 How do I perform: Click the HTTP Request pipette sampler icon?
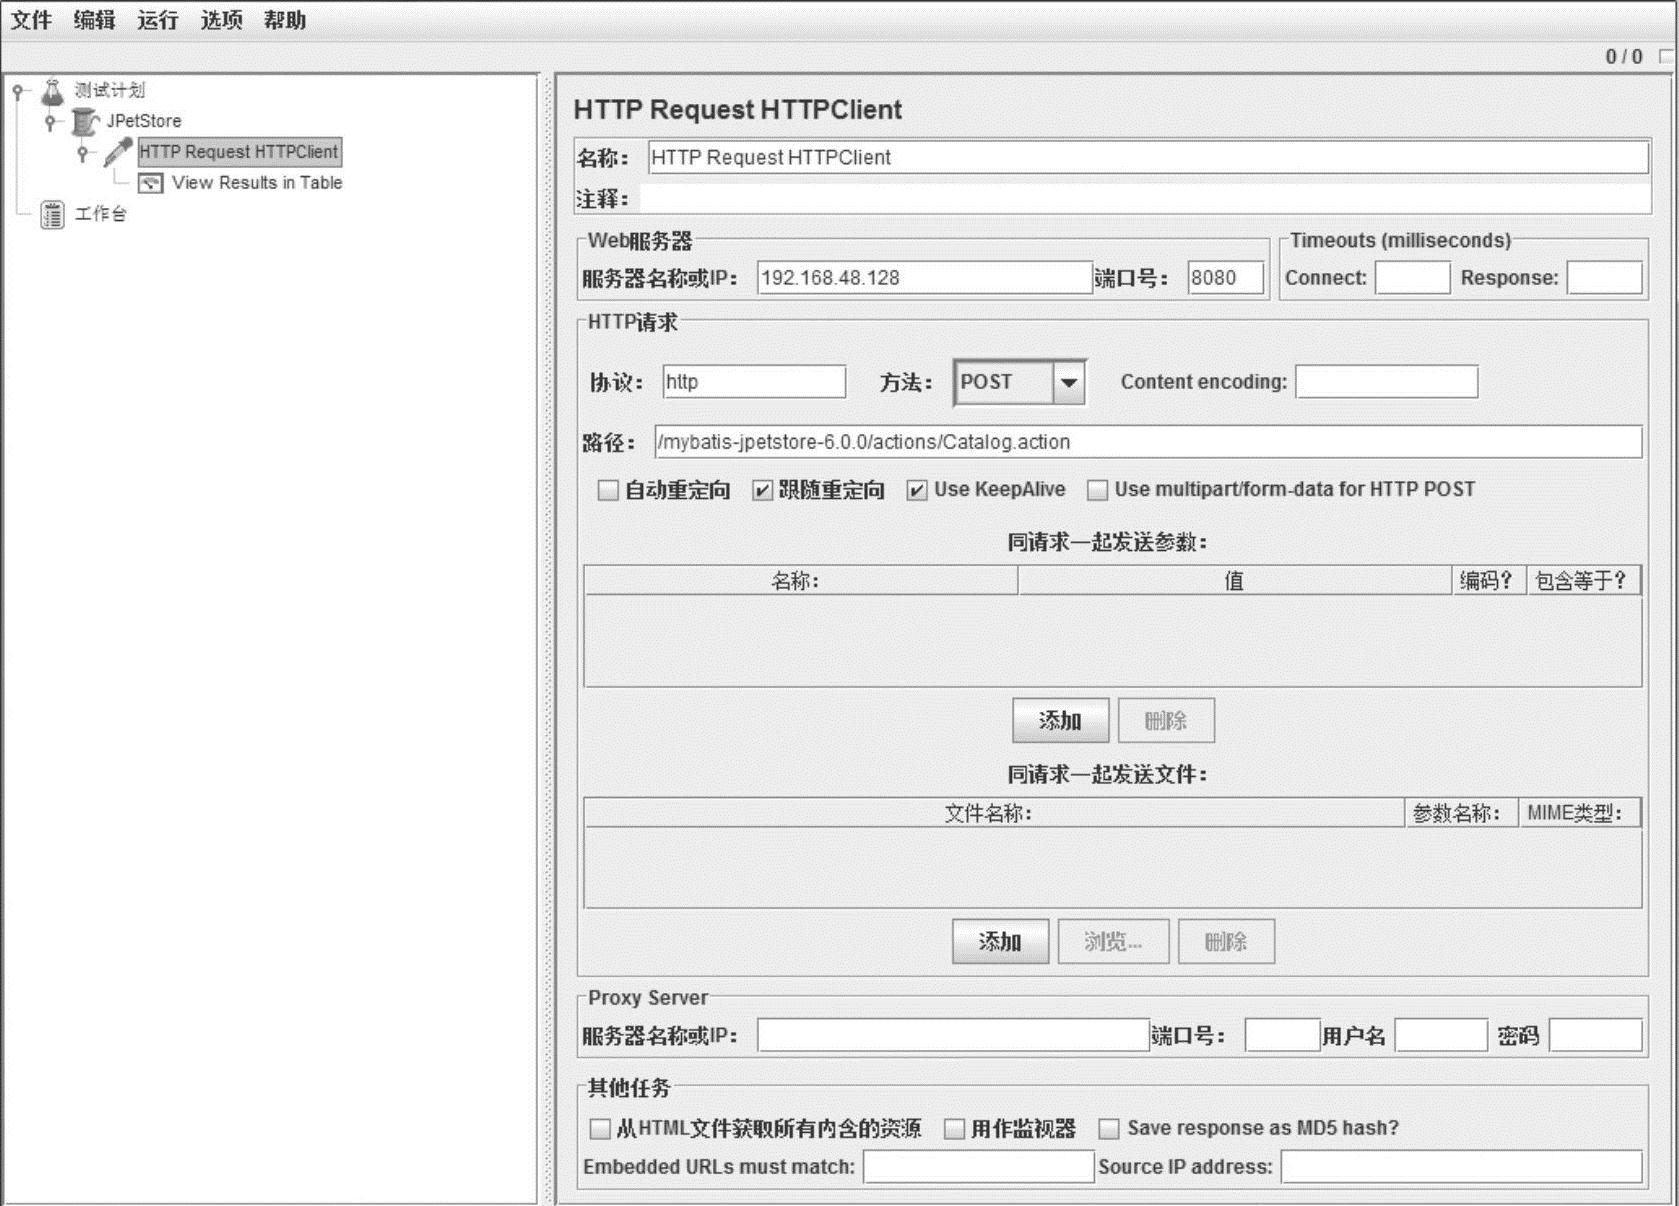pos(118,152)
